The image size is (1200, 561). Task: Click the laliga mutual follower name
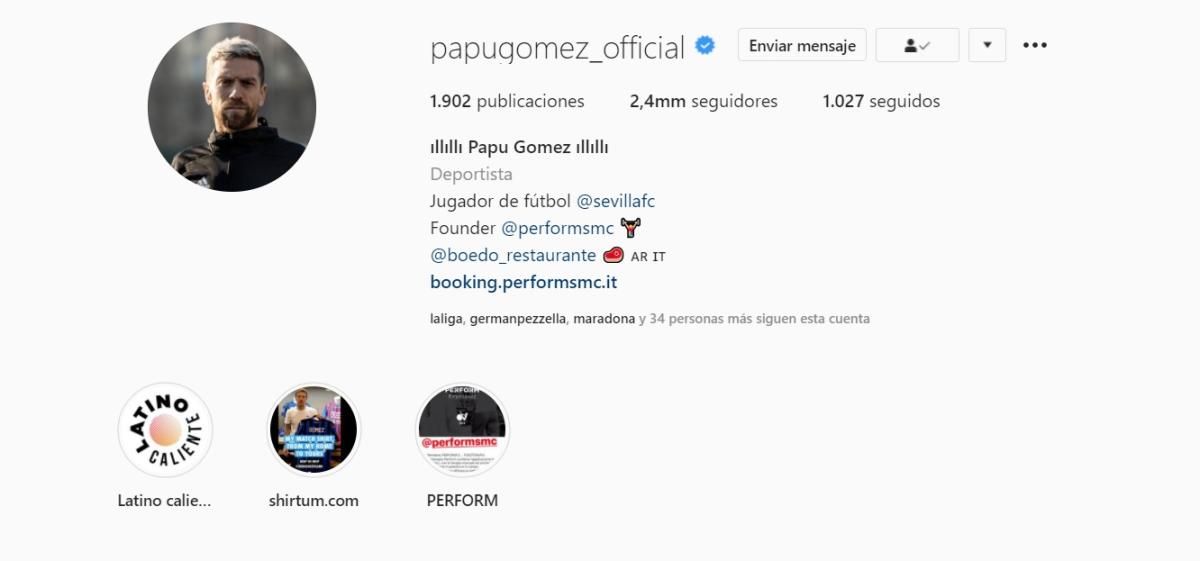(445, 319)
